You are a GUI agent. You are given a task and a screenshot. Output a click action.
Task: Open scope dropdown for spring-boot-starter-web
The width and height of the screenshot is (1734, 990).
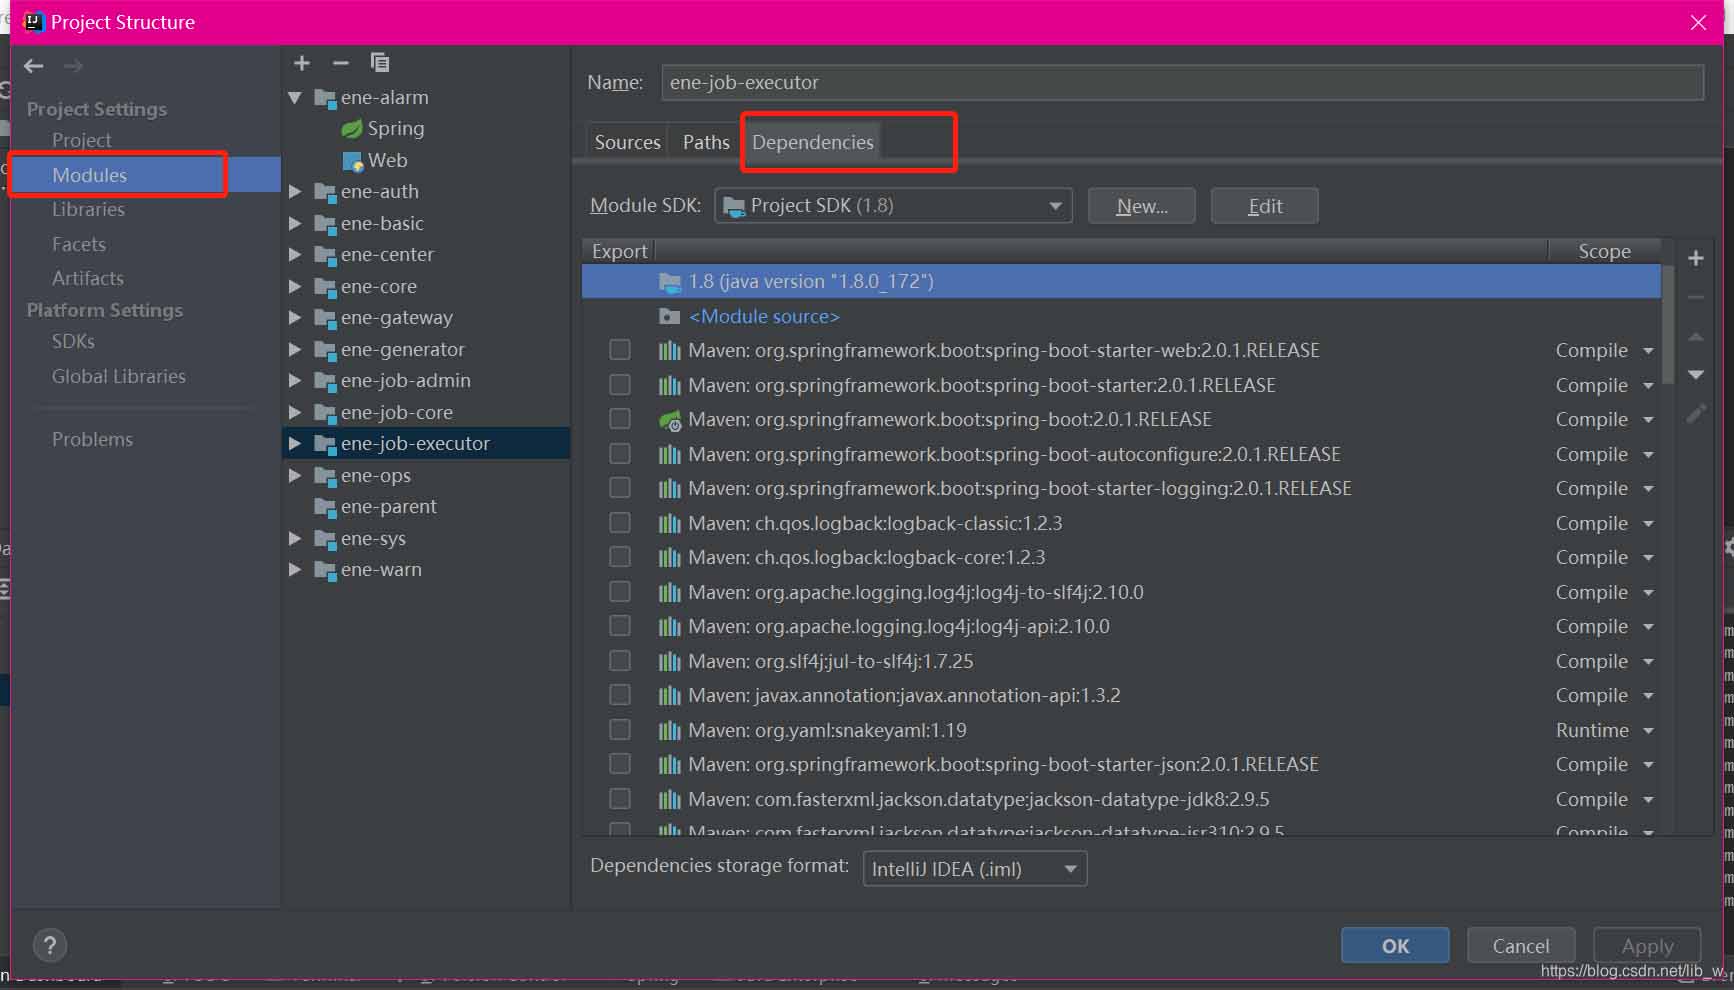point(1648,351)
